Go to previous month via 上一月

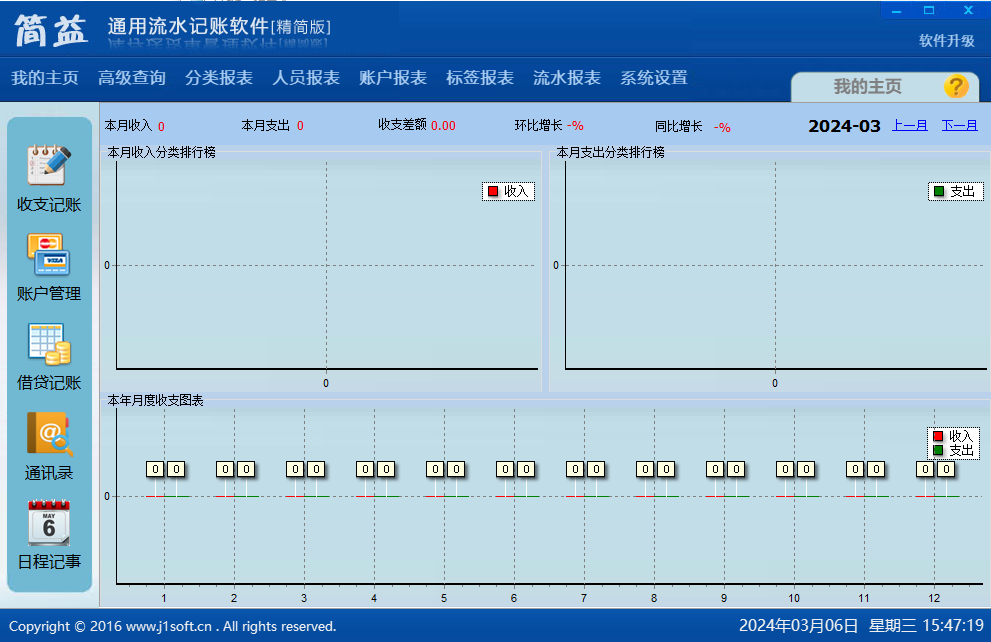click(909, 125)
